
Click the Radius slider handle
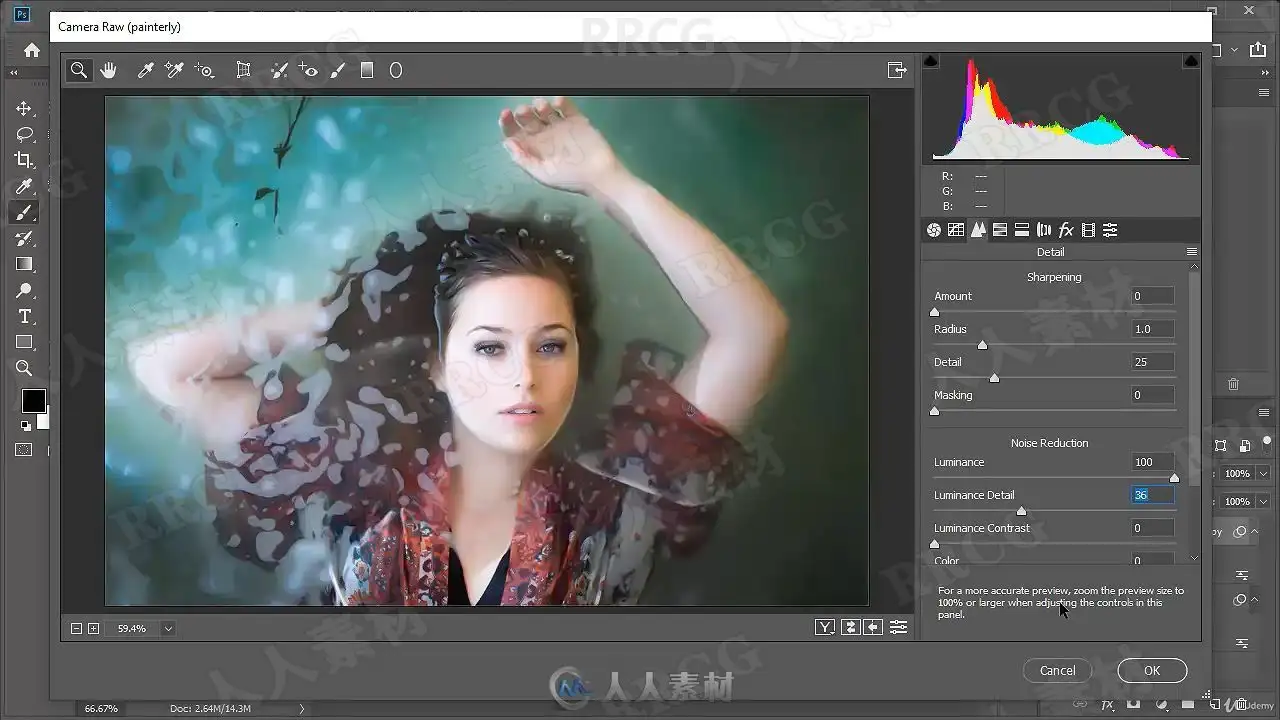coord(982,345)
